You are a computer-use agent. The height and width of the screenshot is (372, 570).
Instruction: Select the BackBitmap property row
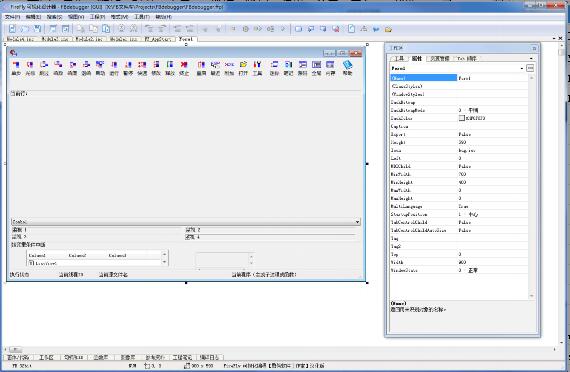tap(459, 102)
